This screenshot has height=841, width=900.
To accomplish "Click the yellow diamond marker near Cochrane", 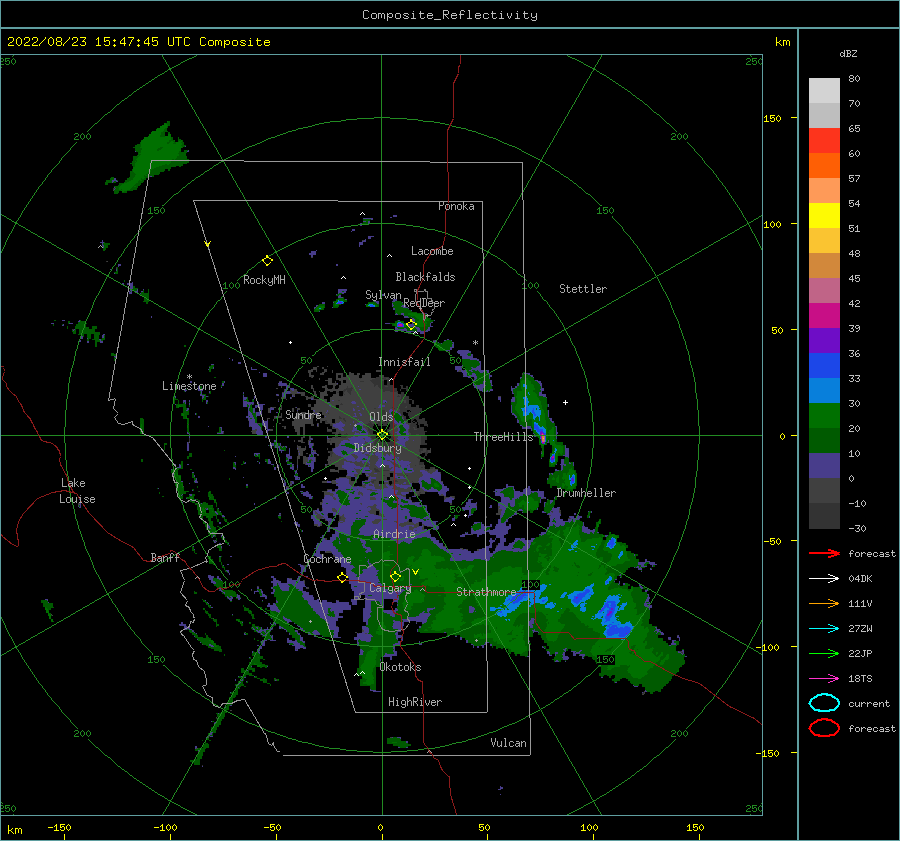I will tap(343, 578).
